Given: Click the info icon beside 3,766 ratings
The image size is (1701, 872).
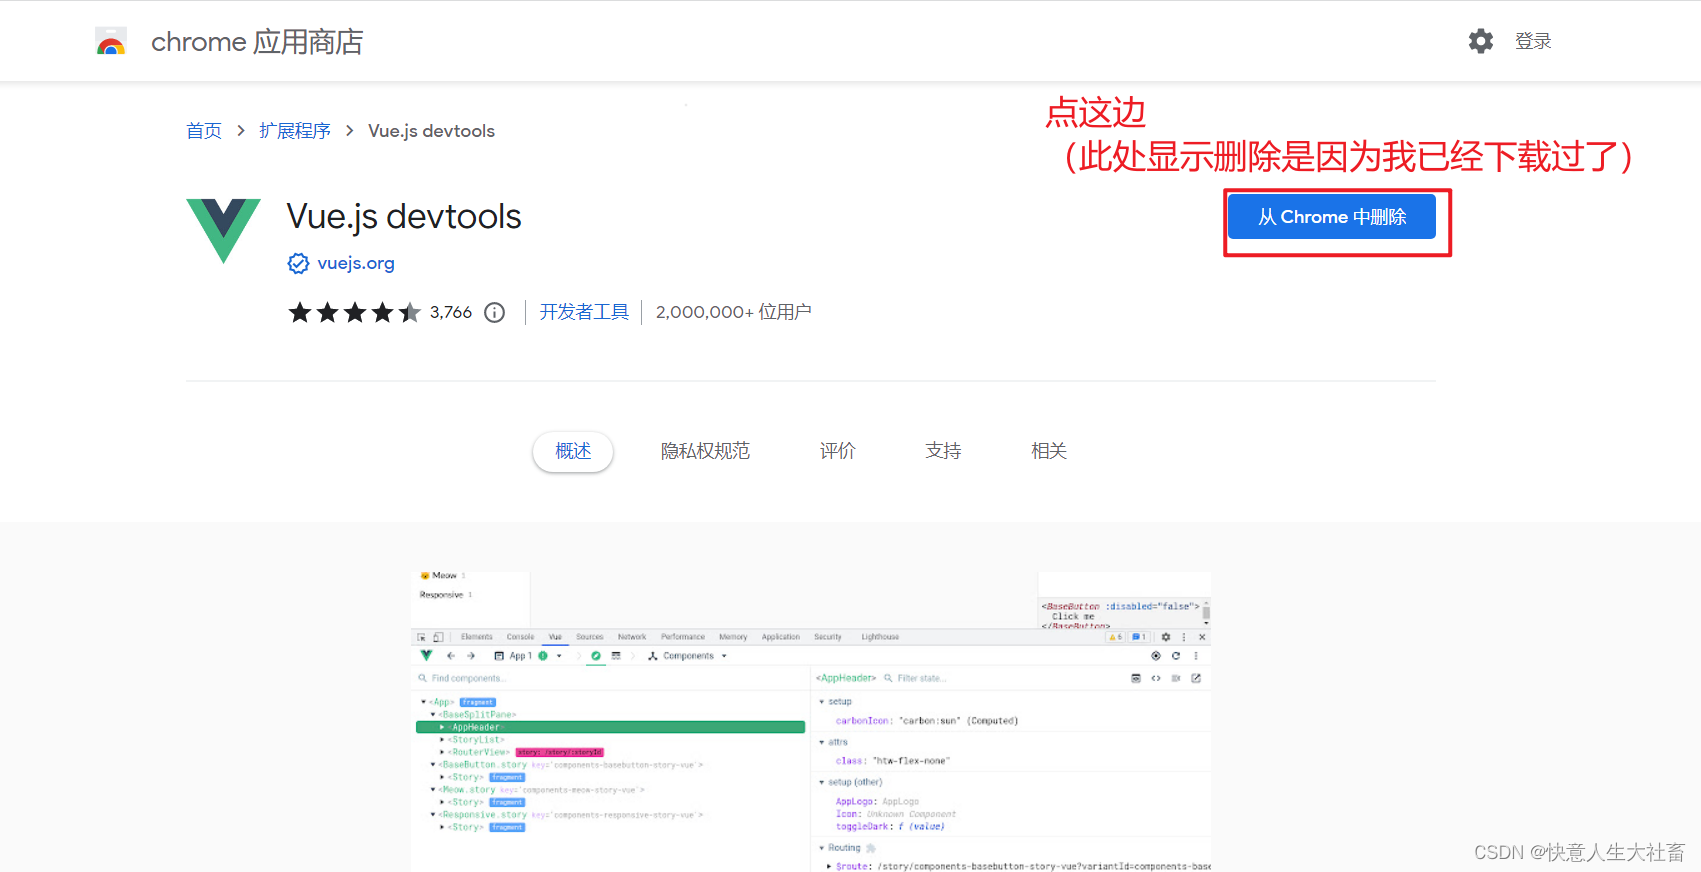Looking at the screenshot, I should point(494,313).
